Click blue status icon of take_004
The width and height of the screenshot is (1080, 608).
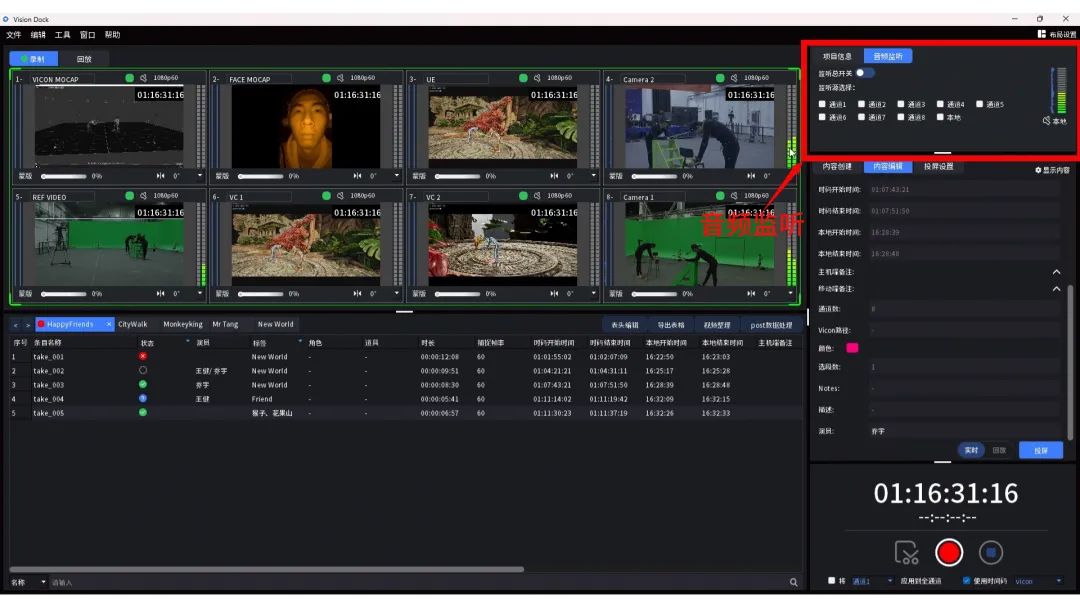pyautogui.click(x=143, y=399)
